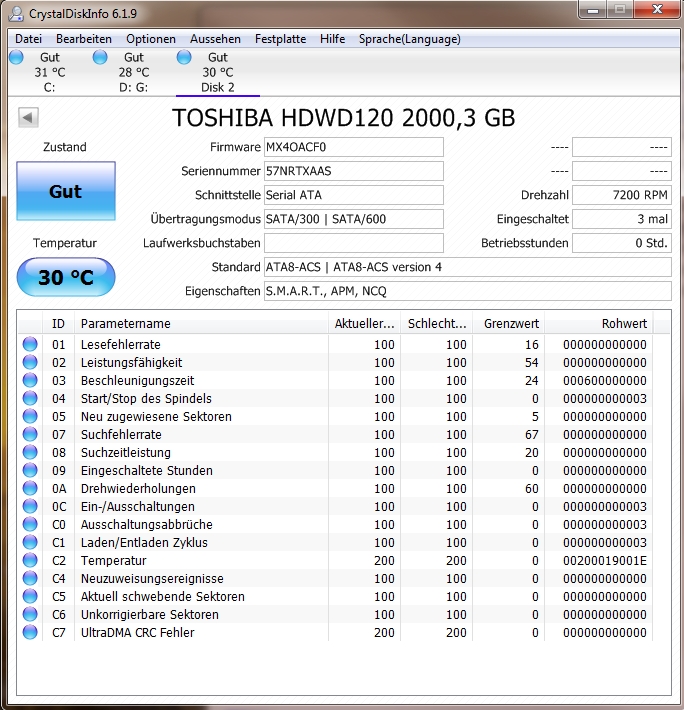Click the Übertragungsmodus field

354,219
